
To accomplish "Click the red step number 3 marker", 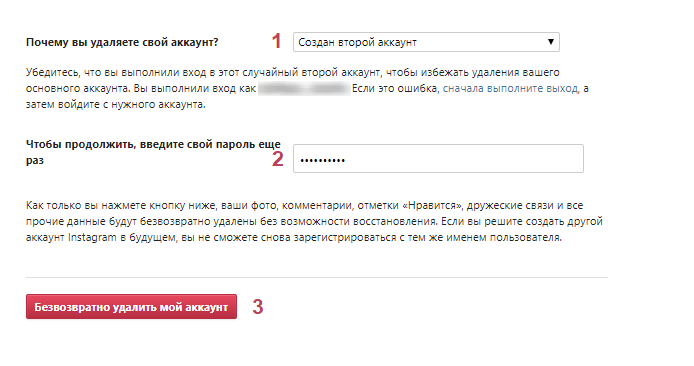I will pos(258,307).
